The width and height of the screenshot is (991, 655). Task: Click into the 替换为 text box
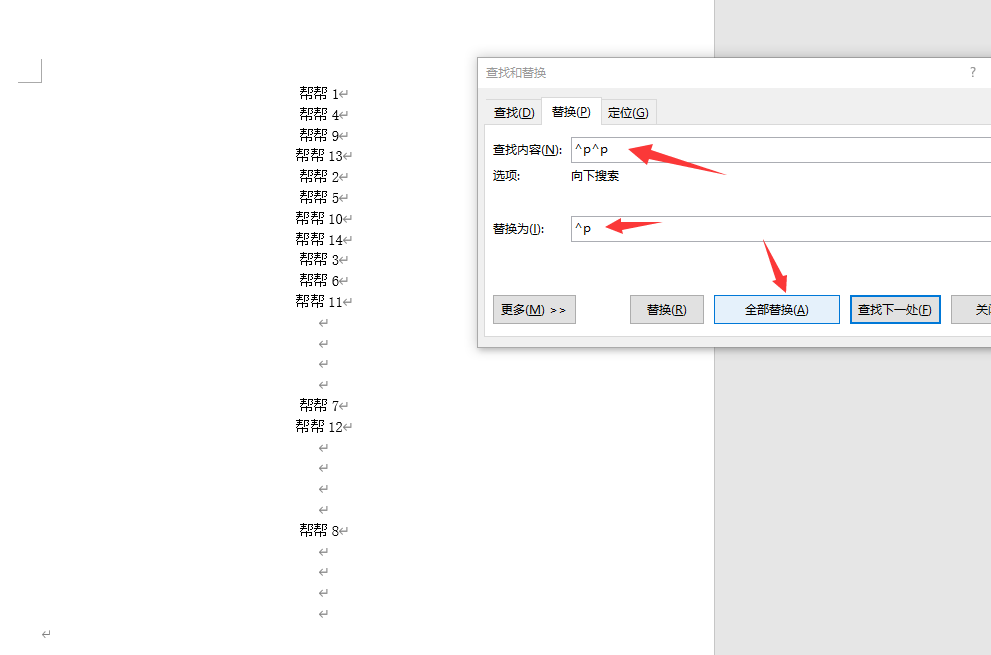780,229
